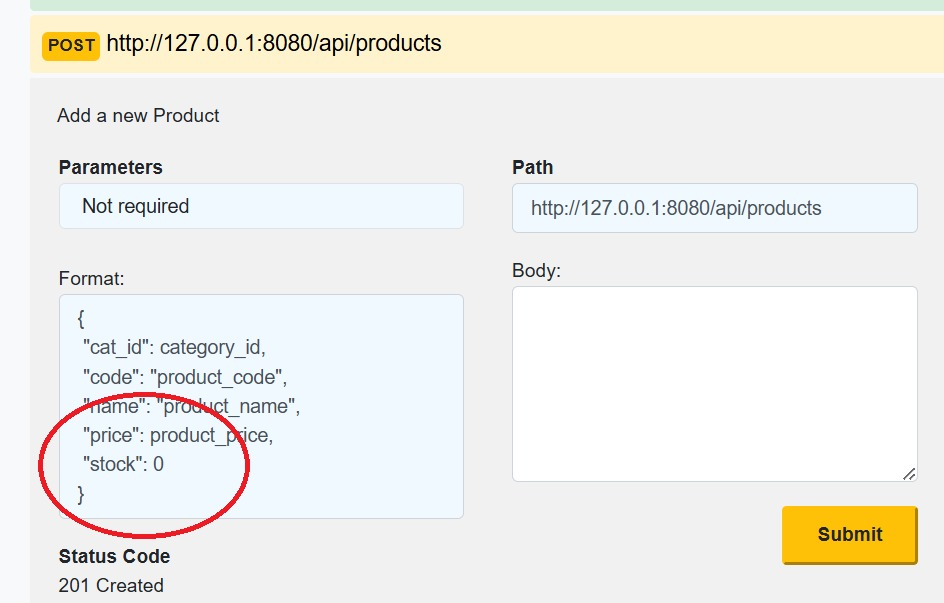The width and height of the screenshot is (944, 603).
Task: Click the Submit button
Action: pyautogui.click(x=849, y=534)
